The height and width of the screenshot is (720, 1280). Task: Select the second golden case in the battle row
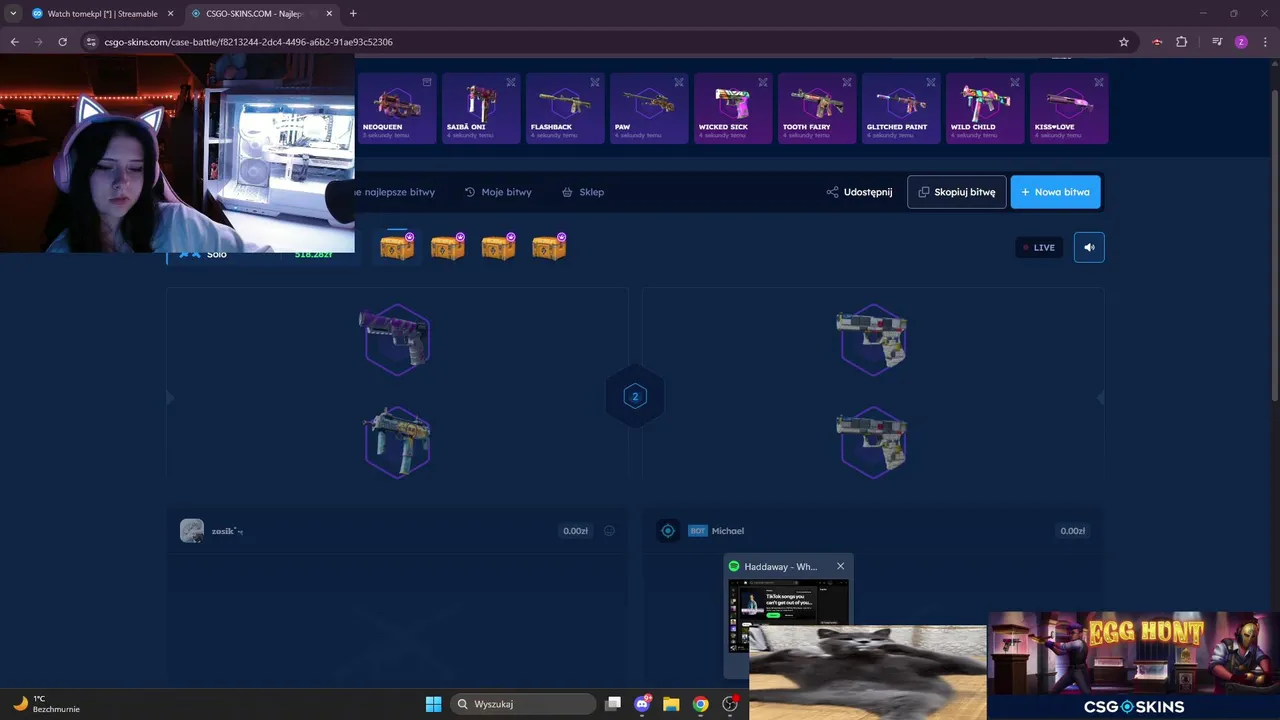[448, 246]
